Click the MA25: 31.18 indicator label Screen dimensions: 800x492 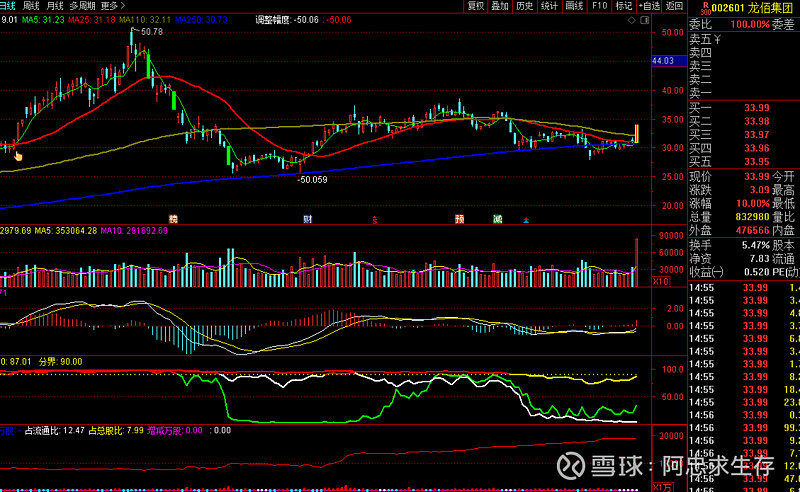[x=92, y=20]
